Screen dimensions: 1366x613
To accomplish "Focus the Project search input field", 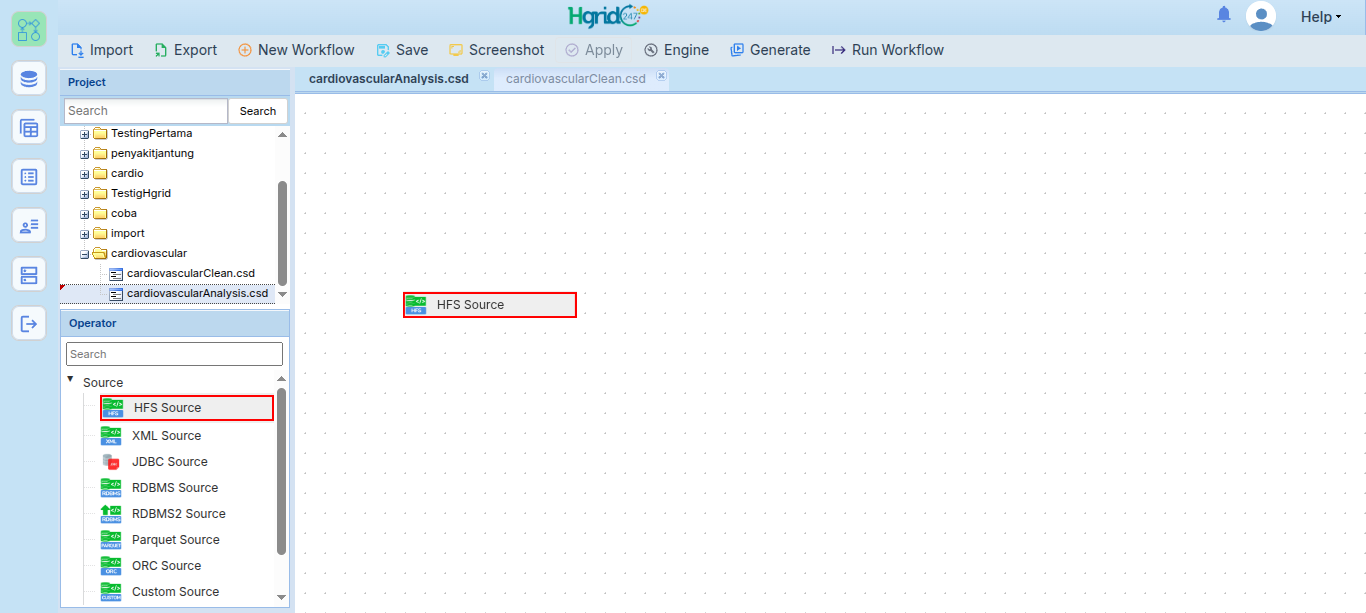I will [146, 111].
